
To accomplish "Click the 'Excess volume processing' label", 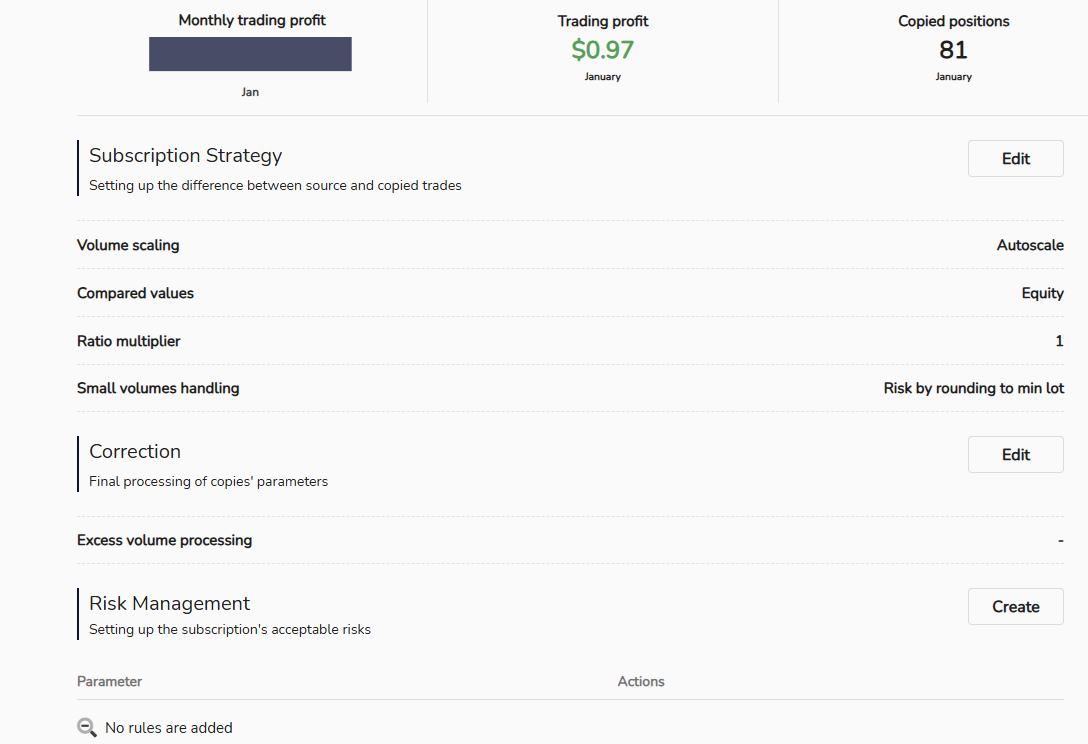I will pos(164,540).
